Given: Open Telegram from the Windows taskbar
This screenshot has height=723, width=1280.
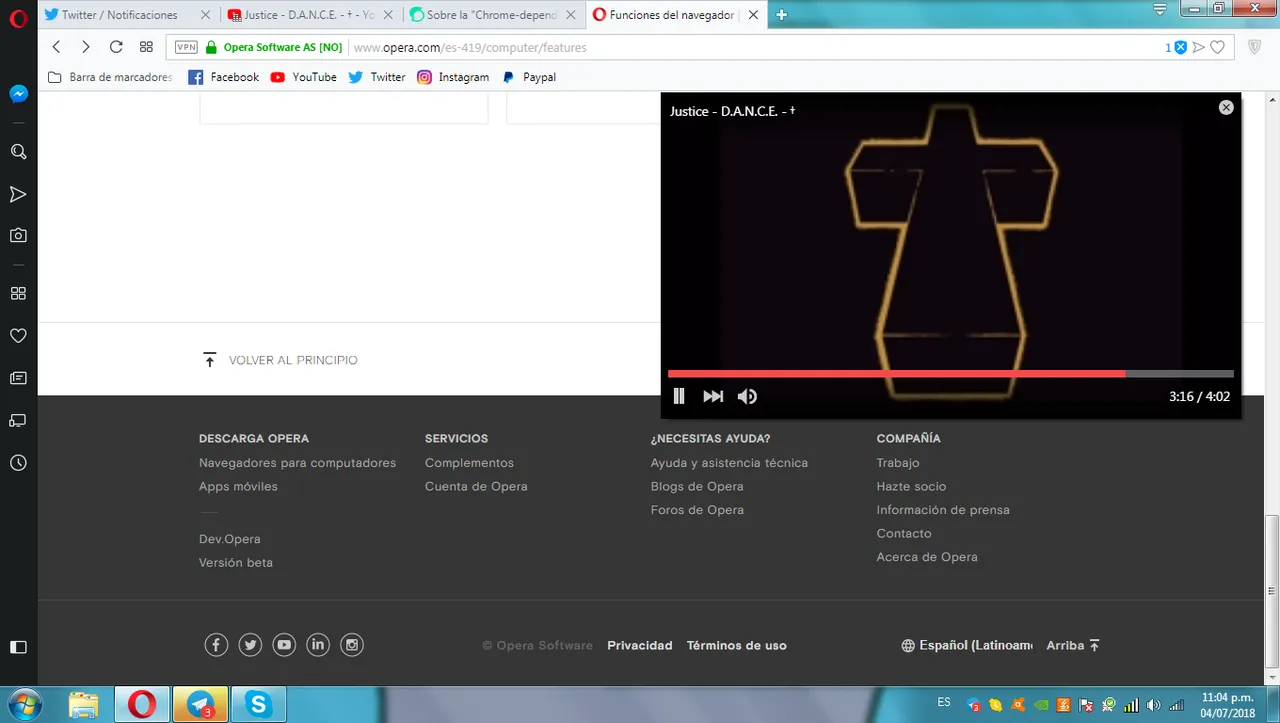Looking at the screenshot, I should (x=200, y=705).
